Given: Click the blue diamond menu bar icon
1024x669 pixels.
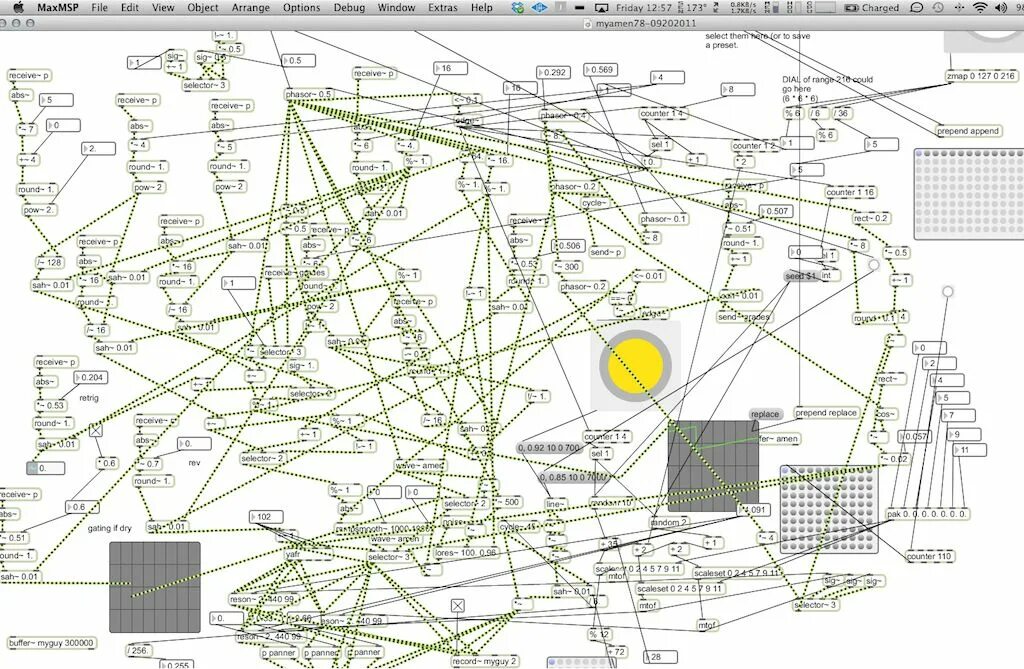Looking at the screenshot, I should (x=539, y=8).
